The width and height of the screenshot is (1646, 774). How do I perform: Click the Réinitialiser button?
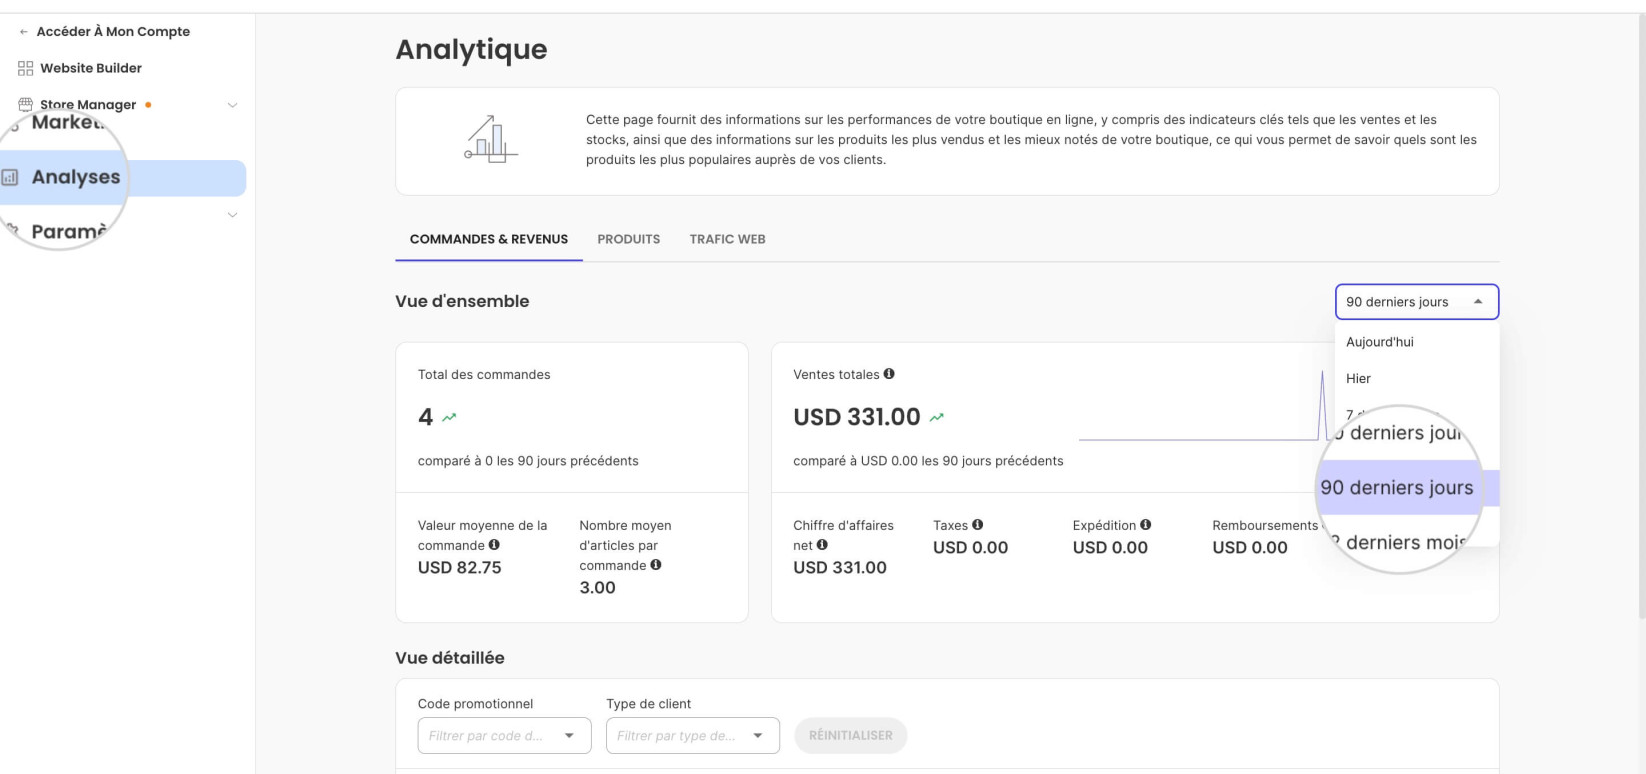851,735
